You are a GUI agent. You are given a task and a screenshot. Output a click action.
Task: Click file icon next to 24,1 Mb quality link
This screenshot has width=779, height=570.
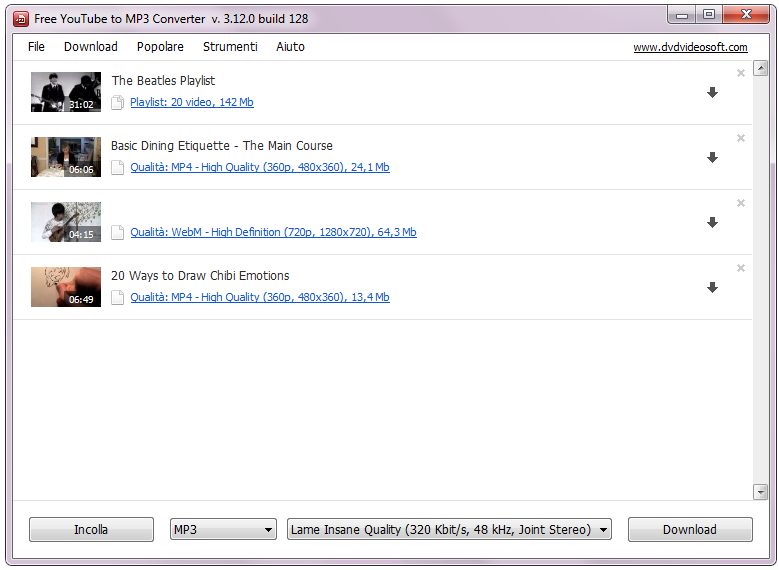tap(117, 167)
